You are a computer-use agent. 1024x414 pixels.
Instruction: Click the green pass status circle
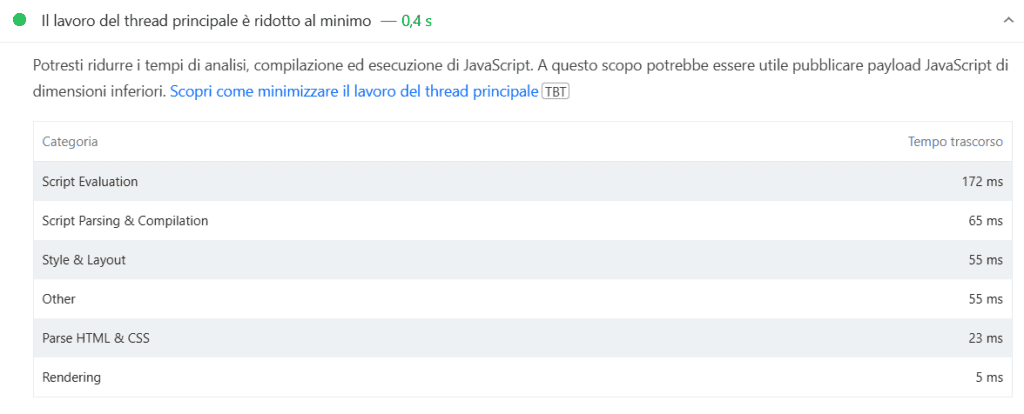[19, 20]
